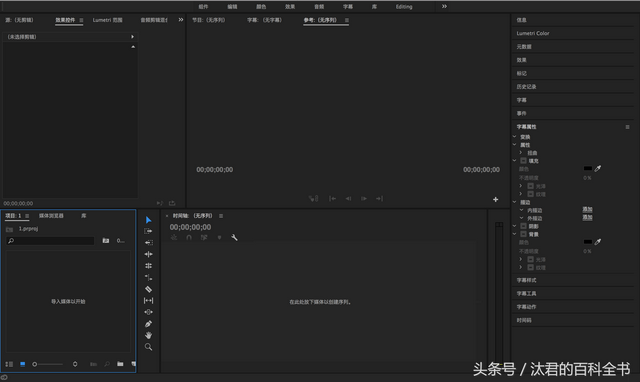Switch to the 编辑 workspace
Viewport: 640px width, 382px height.
click(232, 7)
